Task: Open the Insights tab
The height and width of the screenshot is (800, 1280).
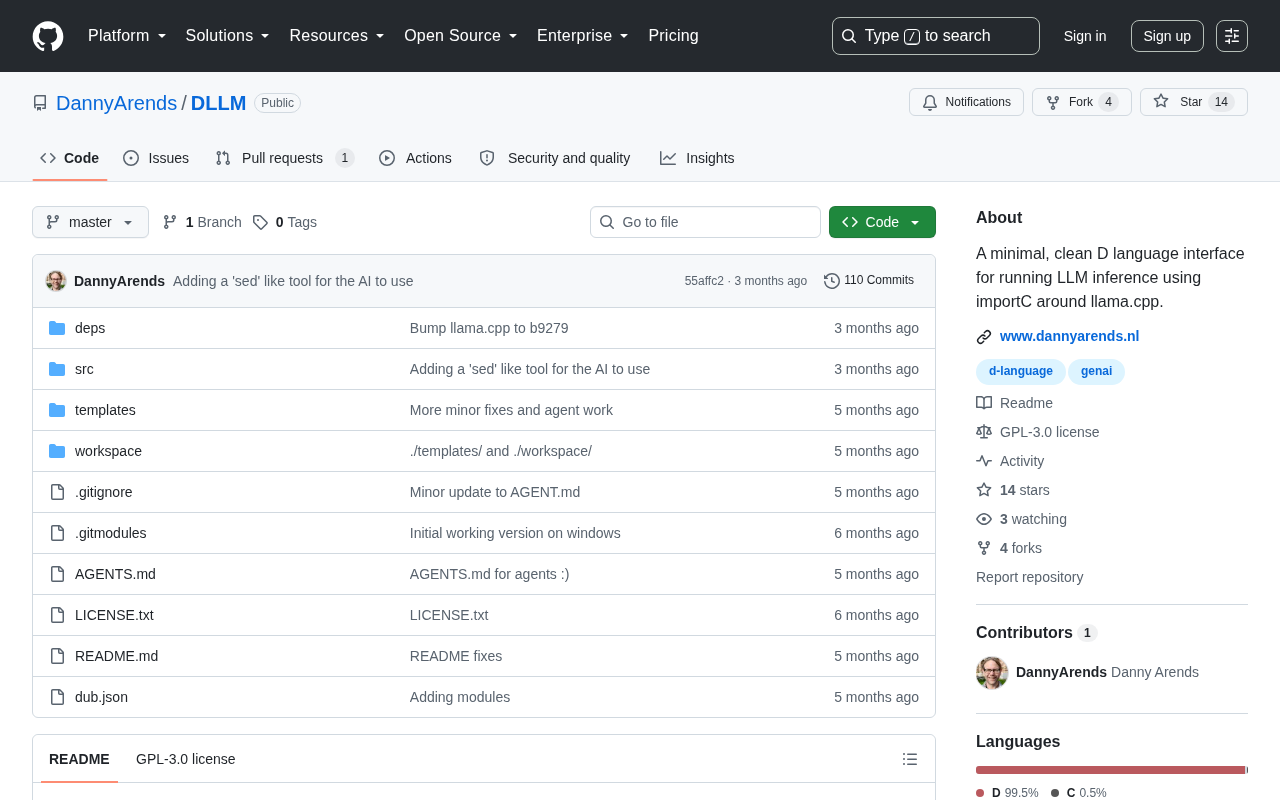Action: (x=697, y=158)
